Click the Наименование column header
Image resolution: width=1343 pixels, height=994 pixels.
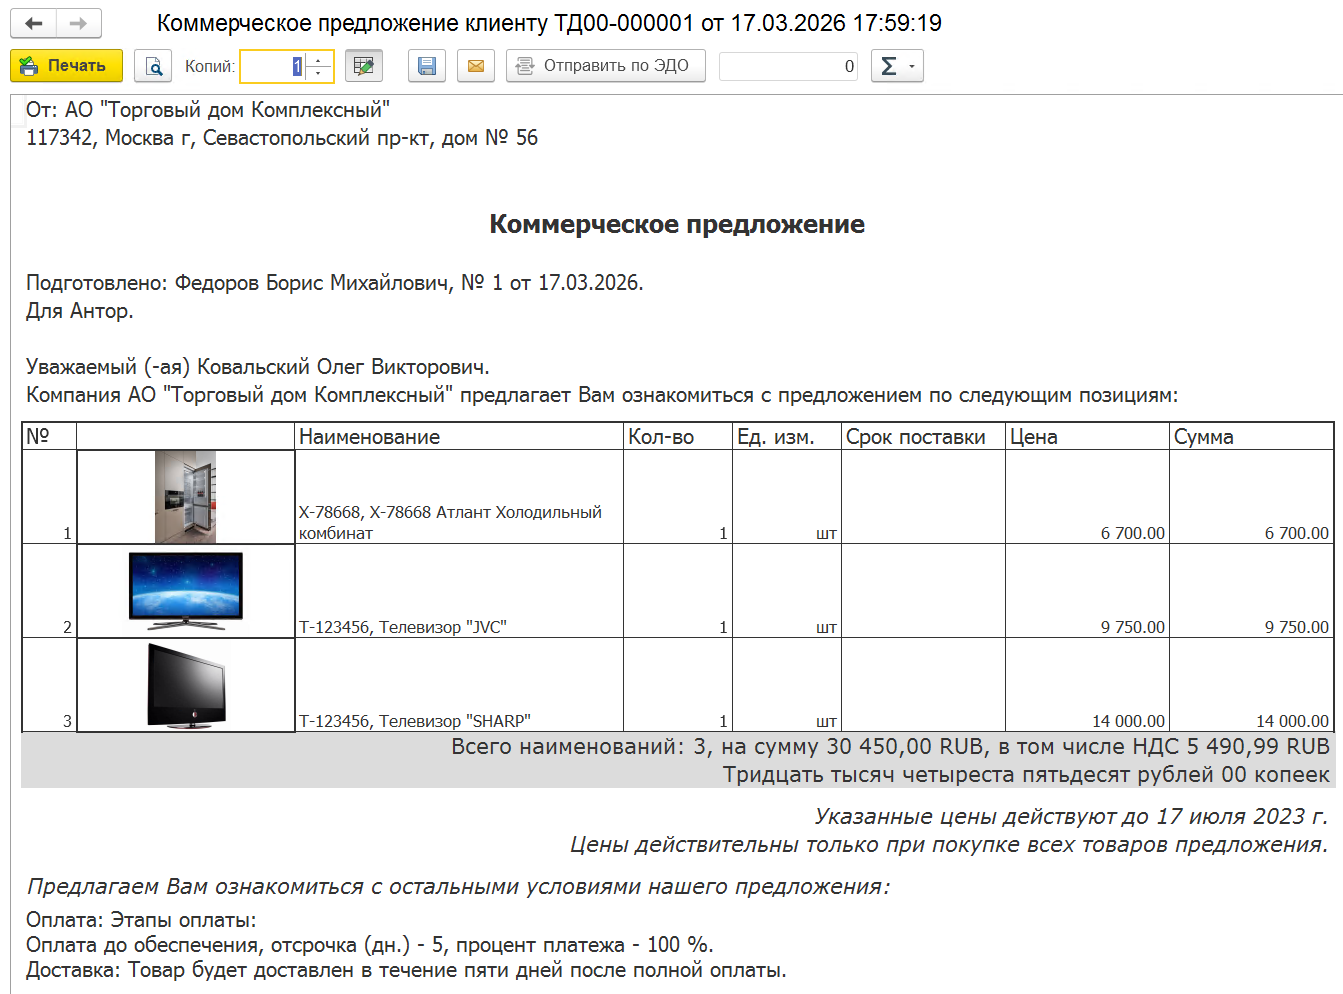pyautogui.click(x=460, y=436)
